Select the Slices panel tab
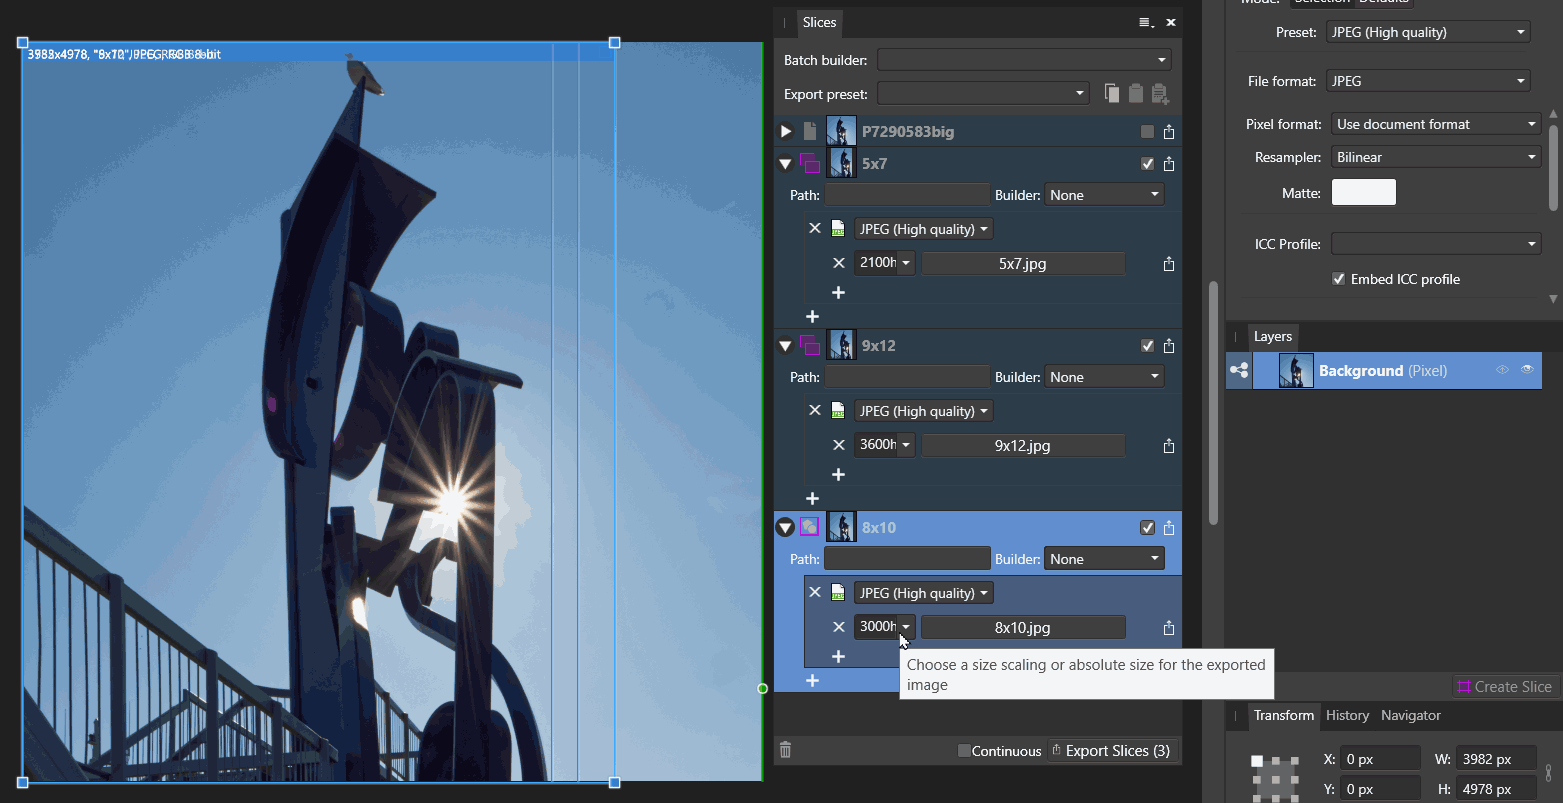Viewport: 1563px width, 803px height. 819,22
